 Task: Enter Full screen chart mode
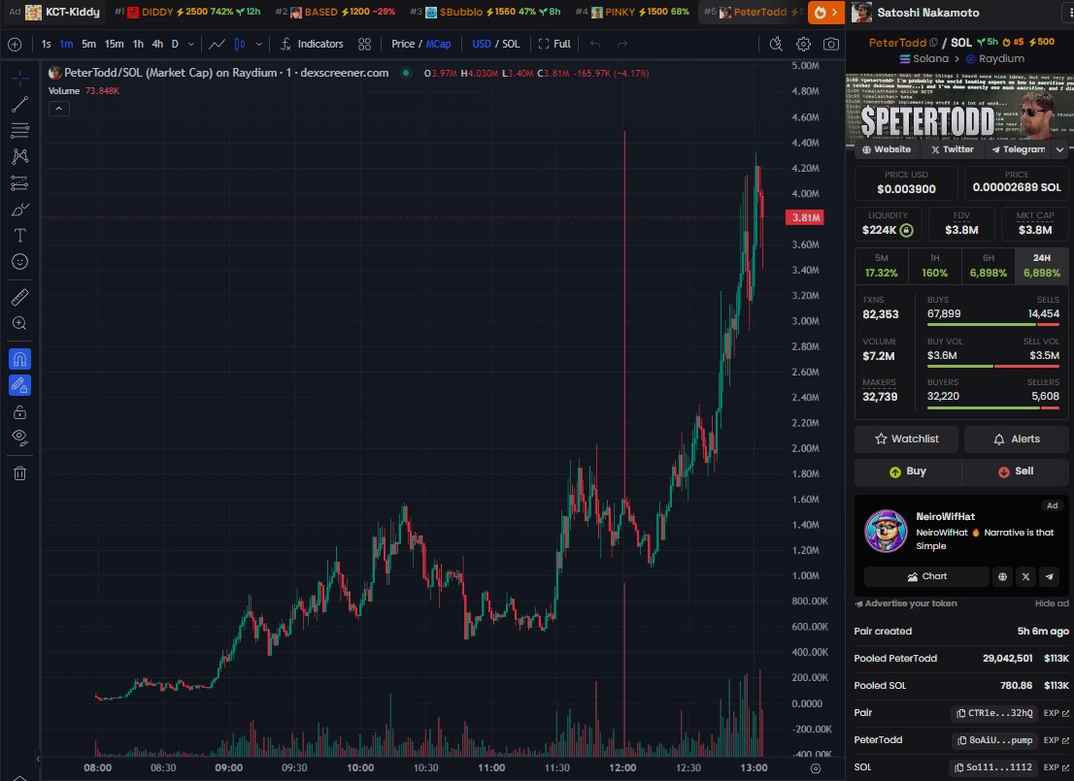[555, 45]
